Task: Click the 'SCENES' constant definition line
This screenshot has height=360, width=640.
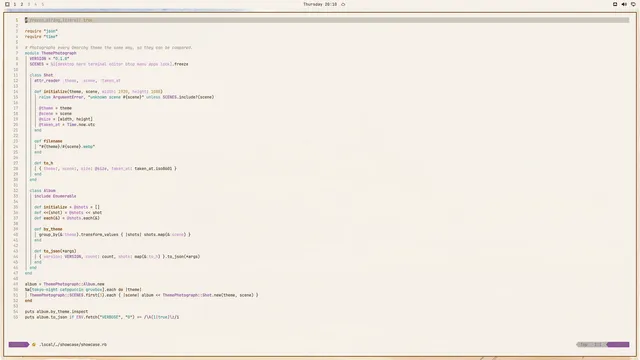Action: click(109, 64)
